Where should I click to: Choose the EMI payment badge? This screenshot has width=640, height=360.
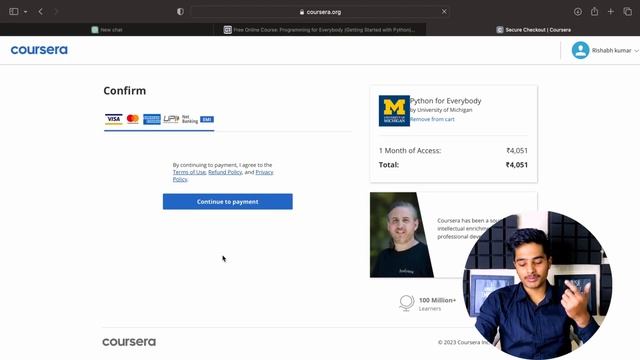207,119
